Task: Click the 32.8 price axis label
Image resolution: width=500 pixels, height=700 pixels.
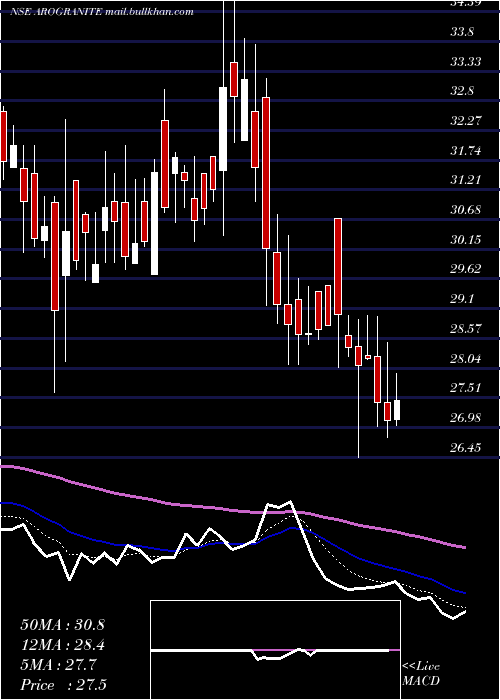Action: [x=462, y=91]
